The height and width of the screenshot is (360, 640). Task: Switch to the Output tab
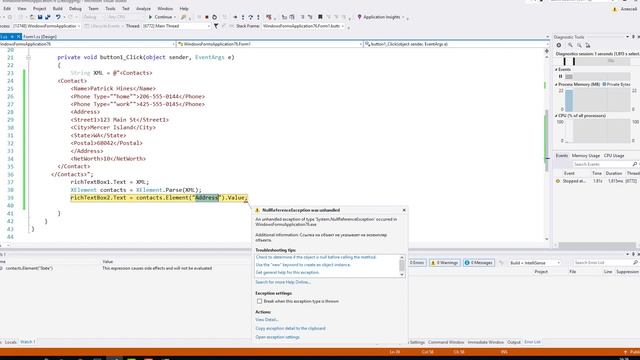(x=514, y=342)
